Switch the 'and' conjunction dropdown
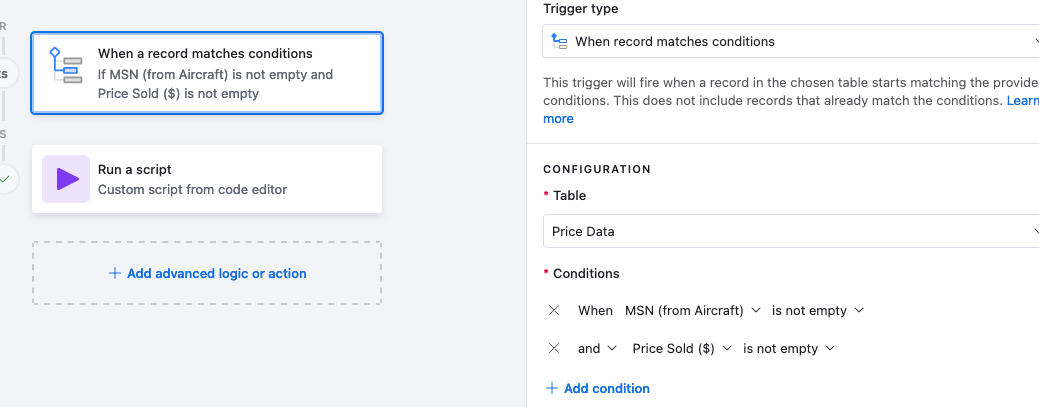Image resolution: width=1039 pixels, height=407 pixels. [597, 348]
